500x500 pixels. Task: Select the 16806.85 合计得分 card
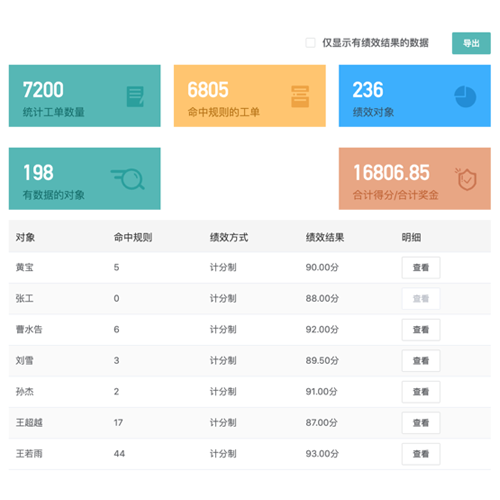tap(415, 179)
